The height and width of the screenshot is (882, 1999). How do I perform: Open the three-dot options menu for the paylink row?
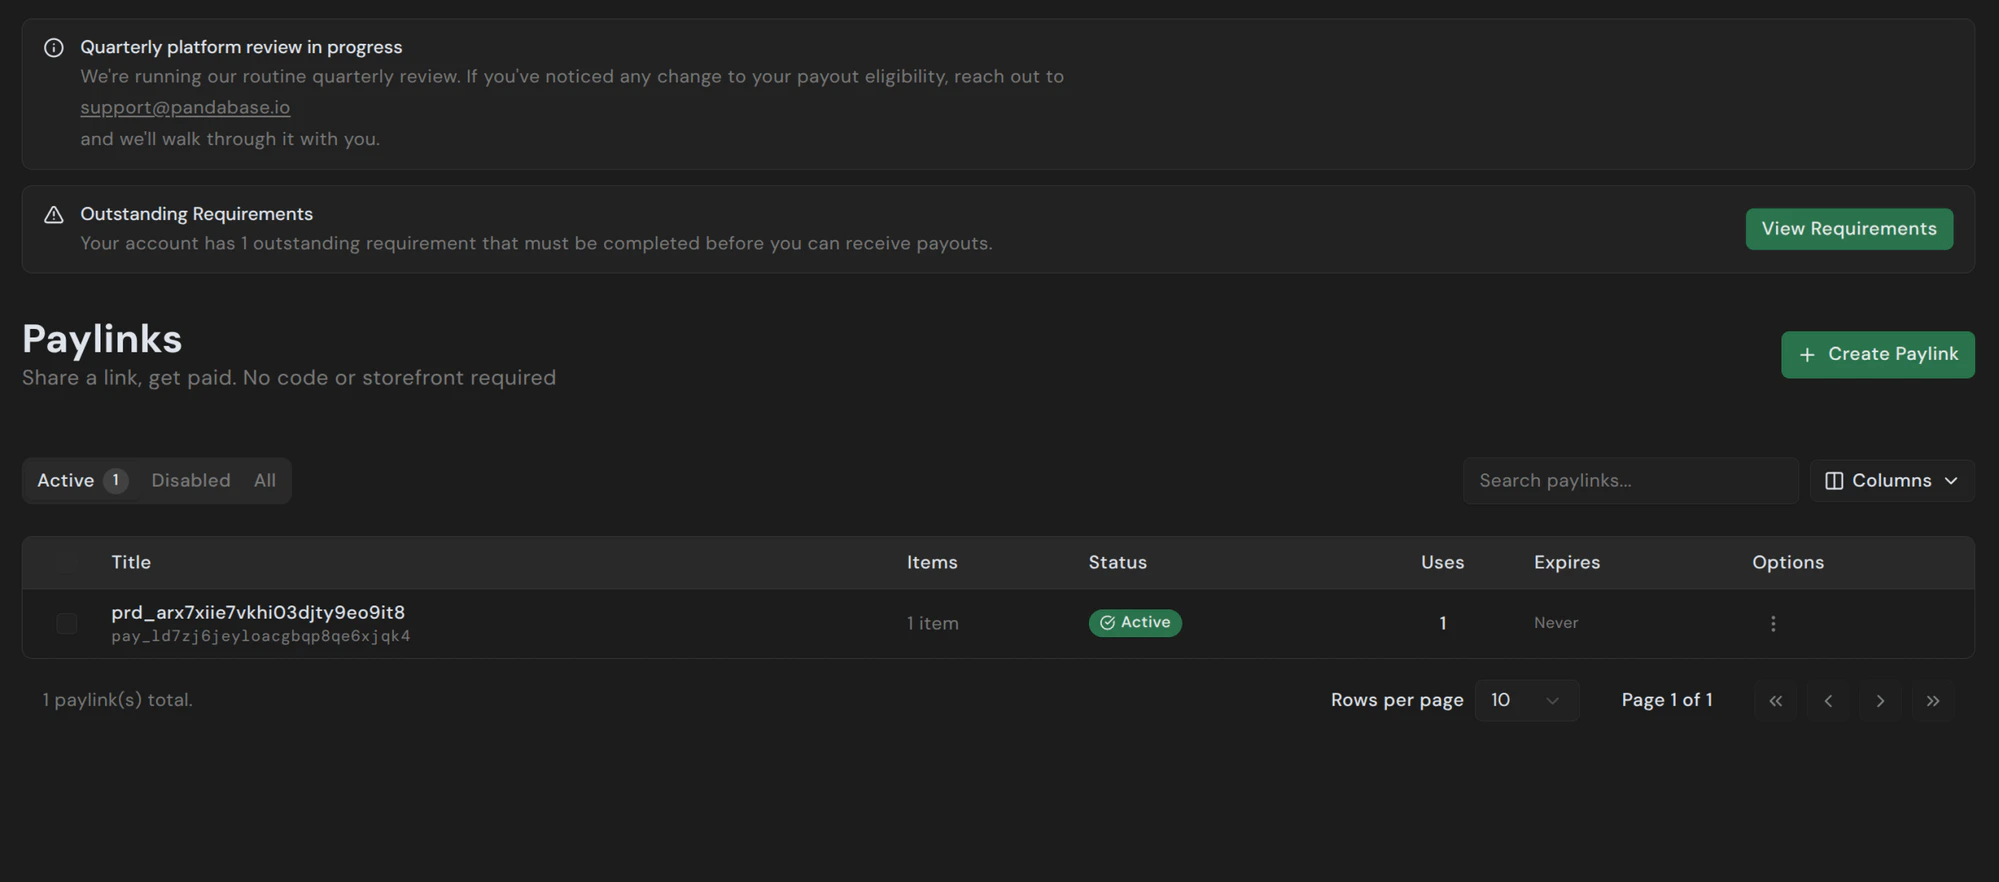click(1773, 624)
